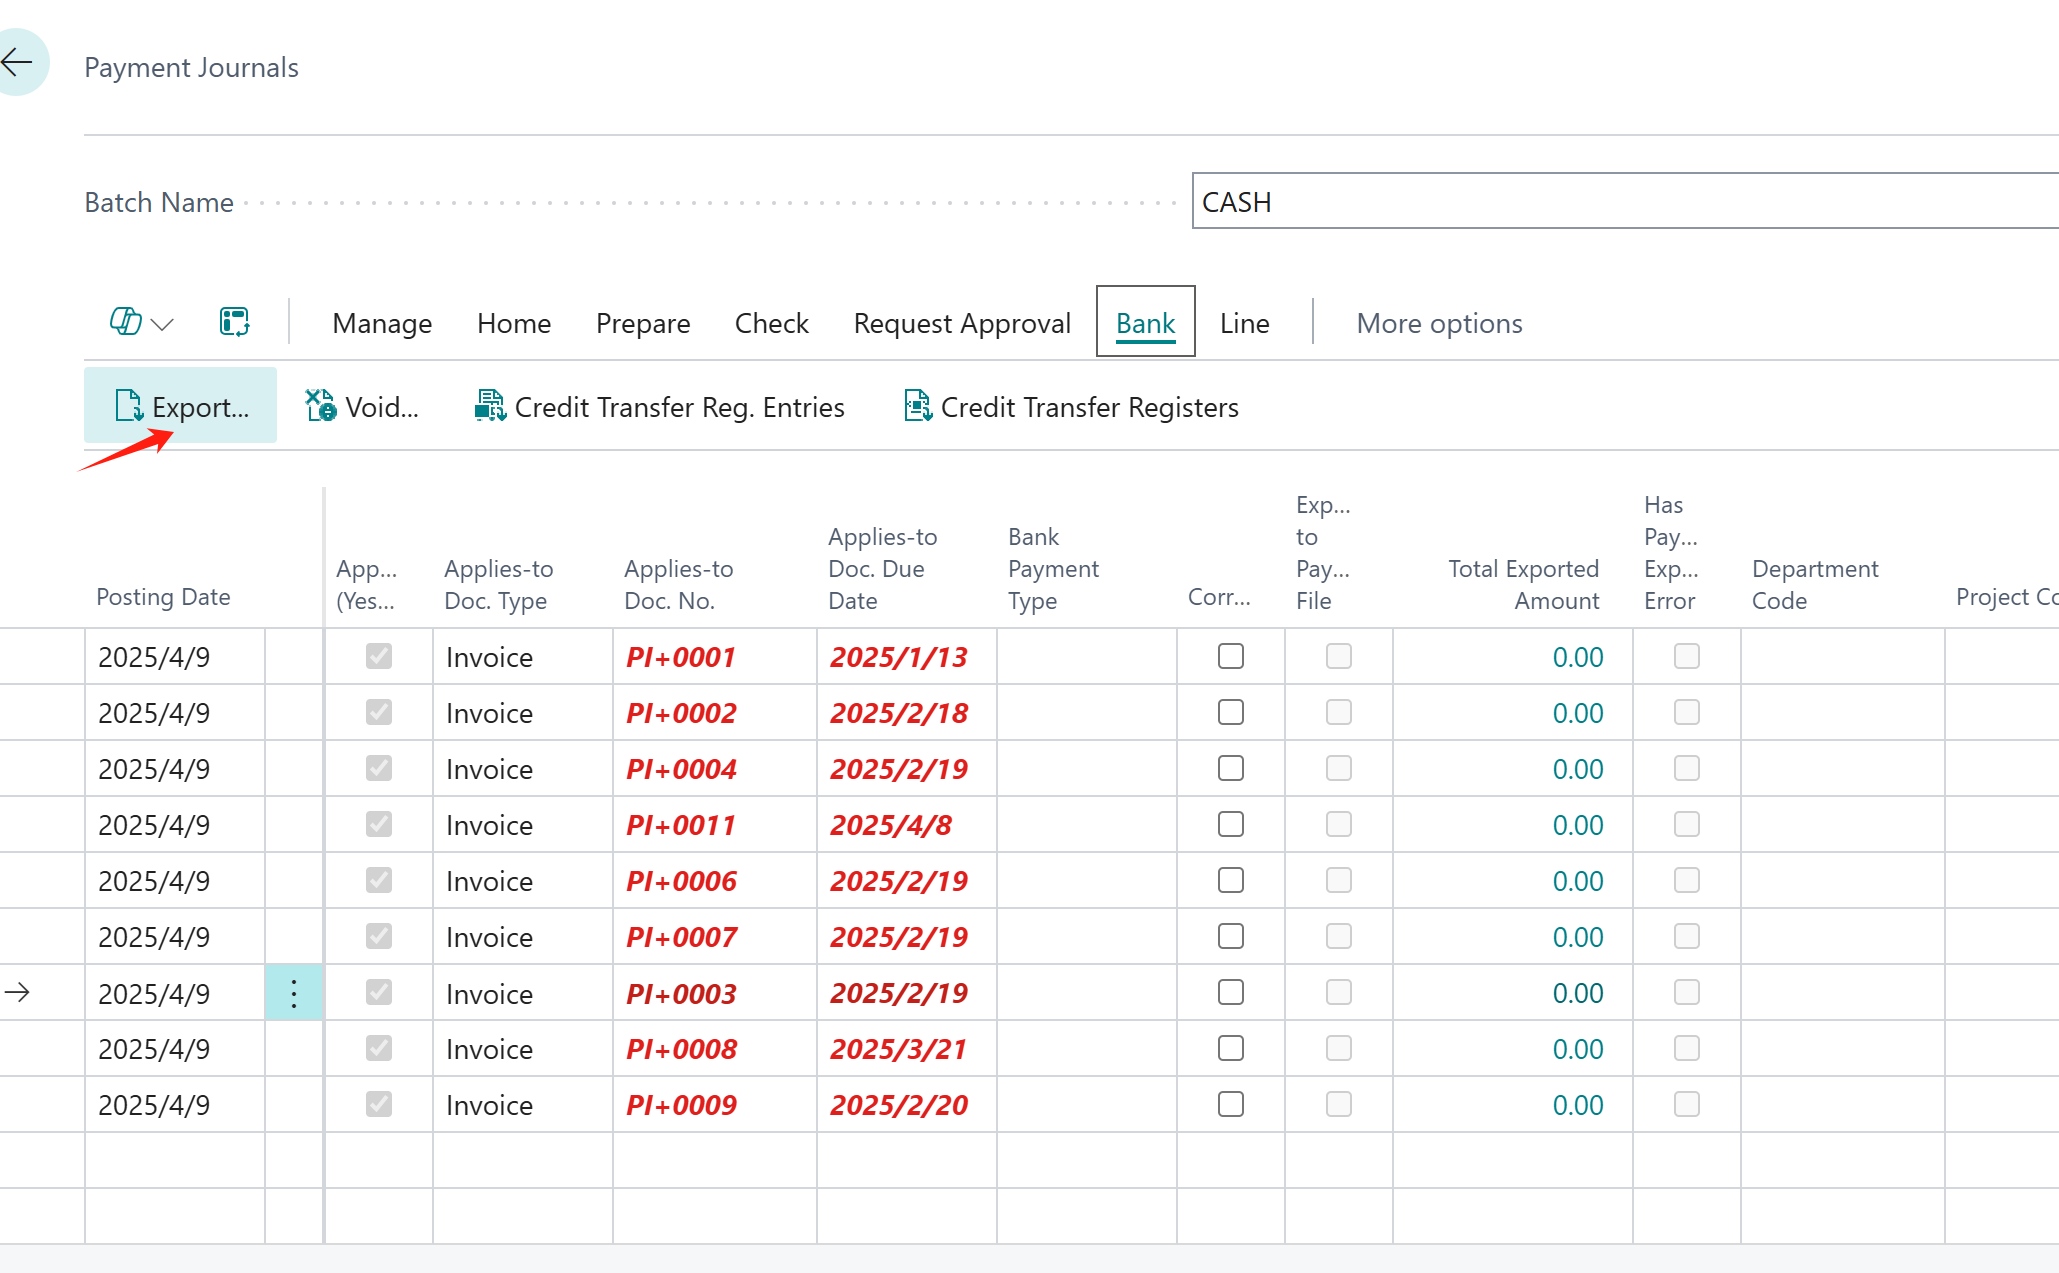Viewport: 2059px width, 1273px height.
Task: Click the back arrow button
Action: [18, 63]
